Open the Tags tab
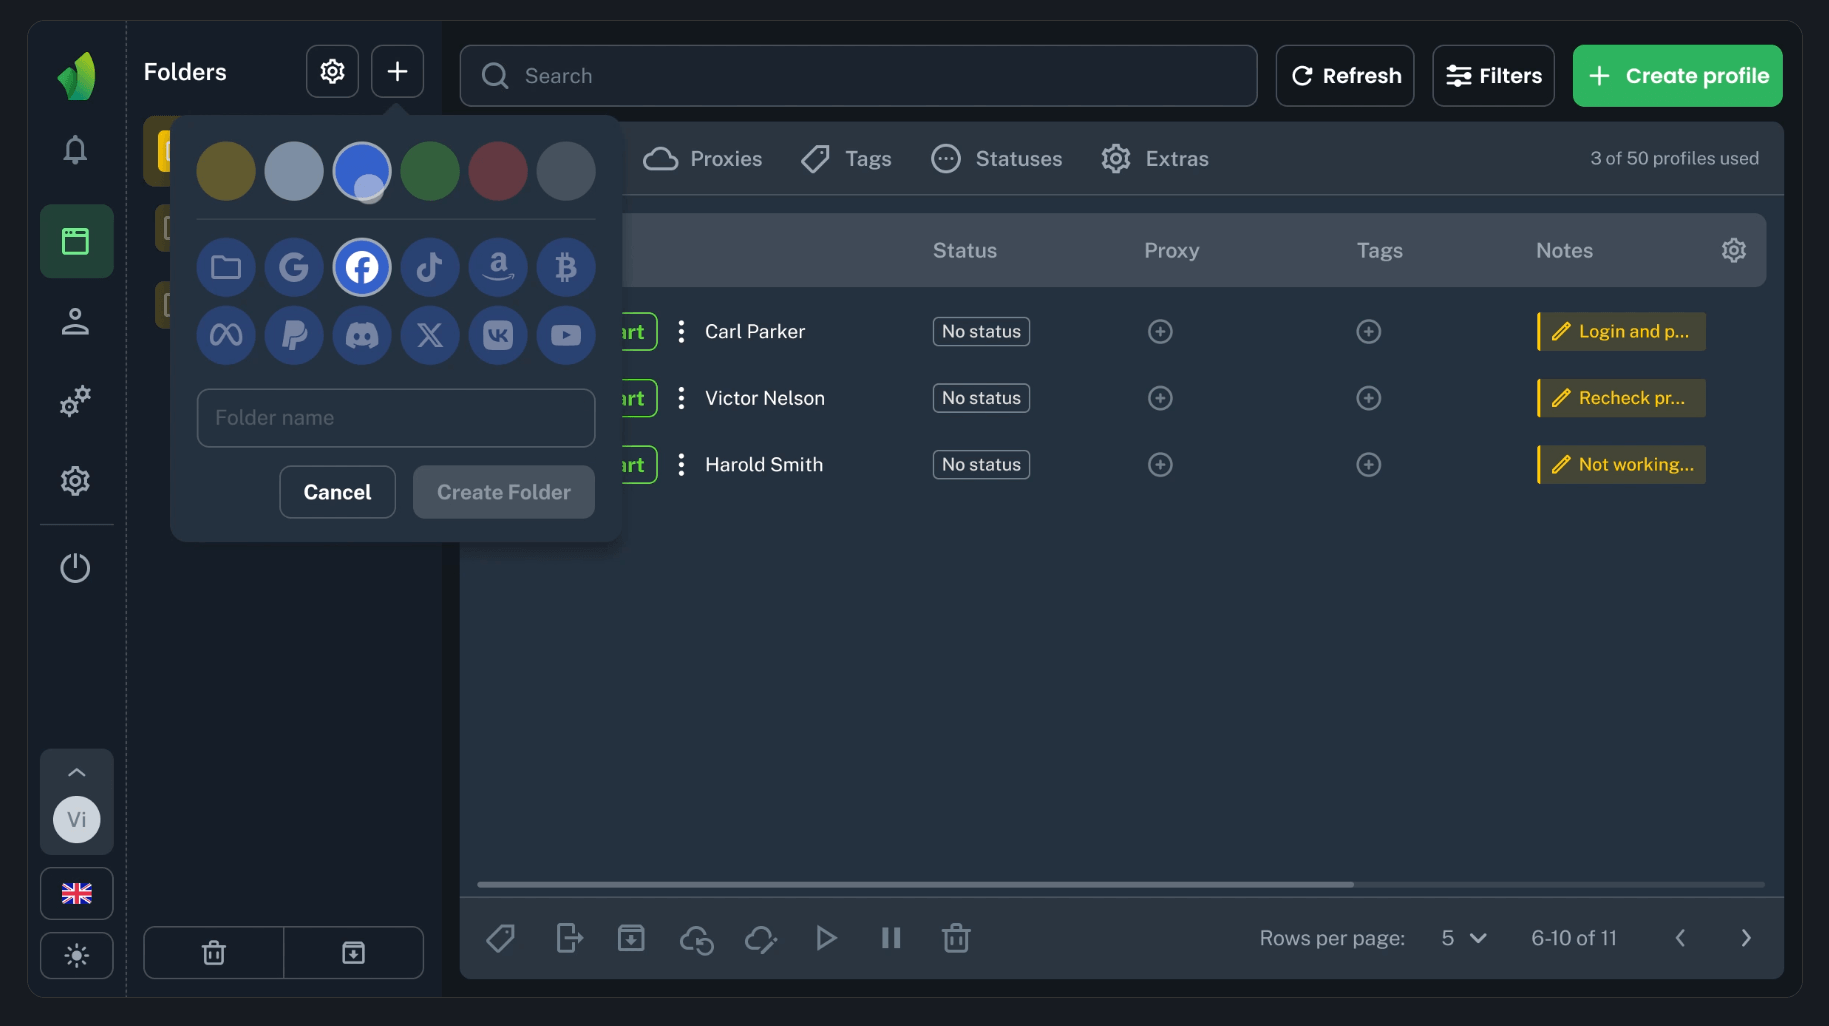The image size is (1829, 1026). [x=846, y=159]
